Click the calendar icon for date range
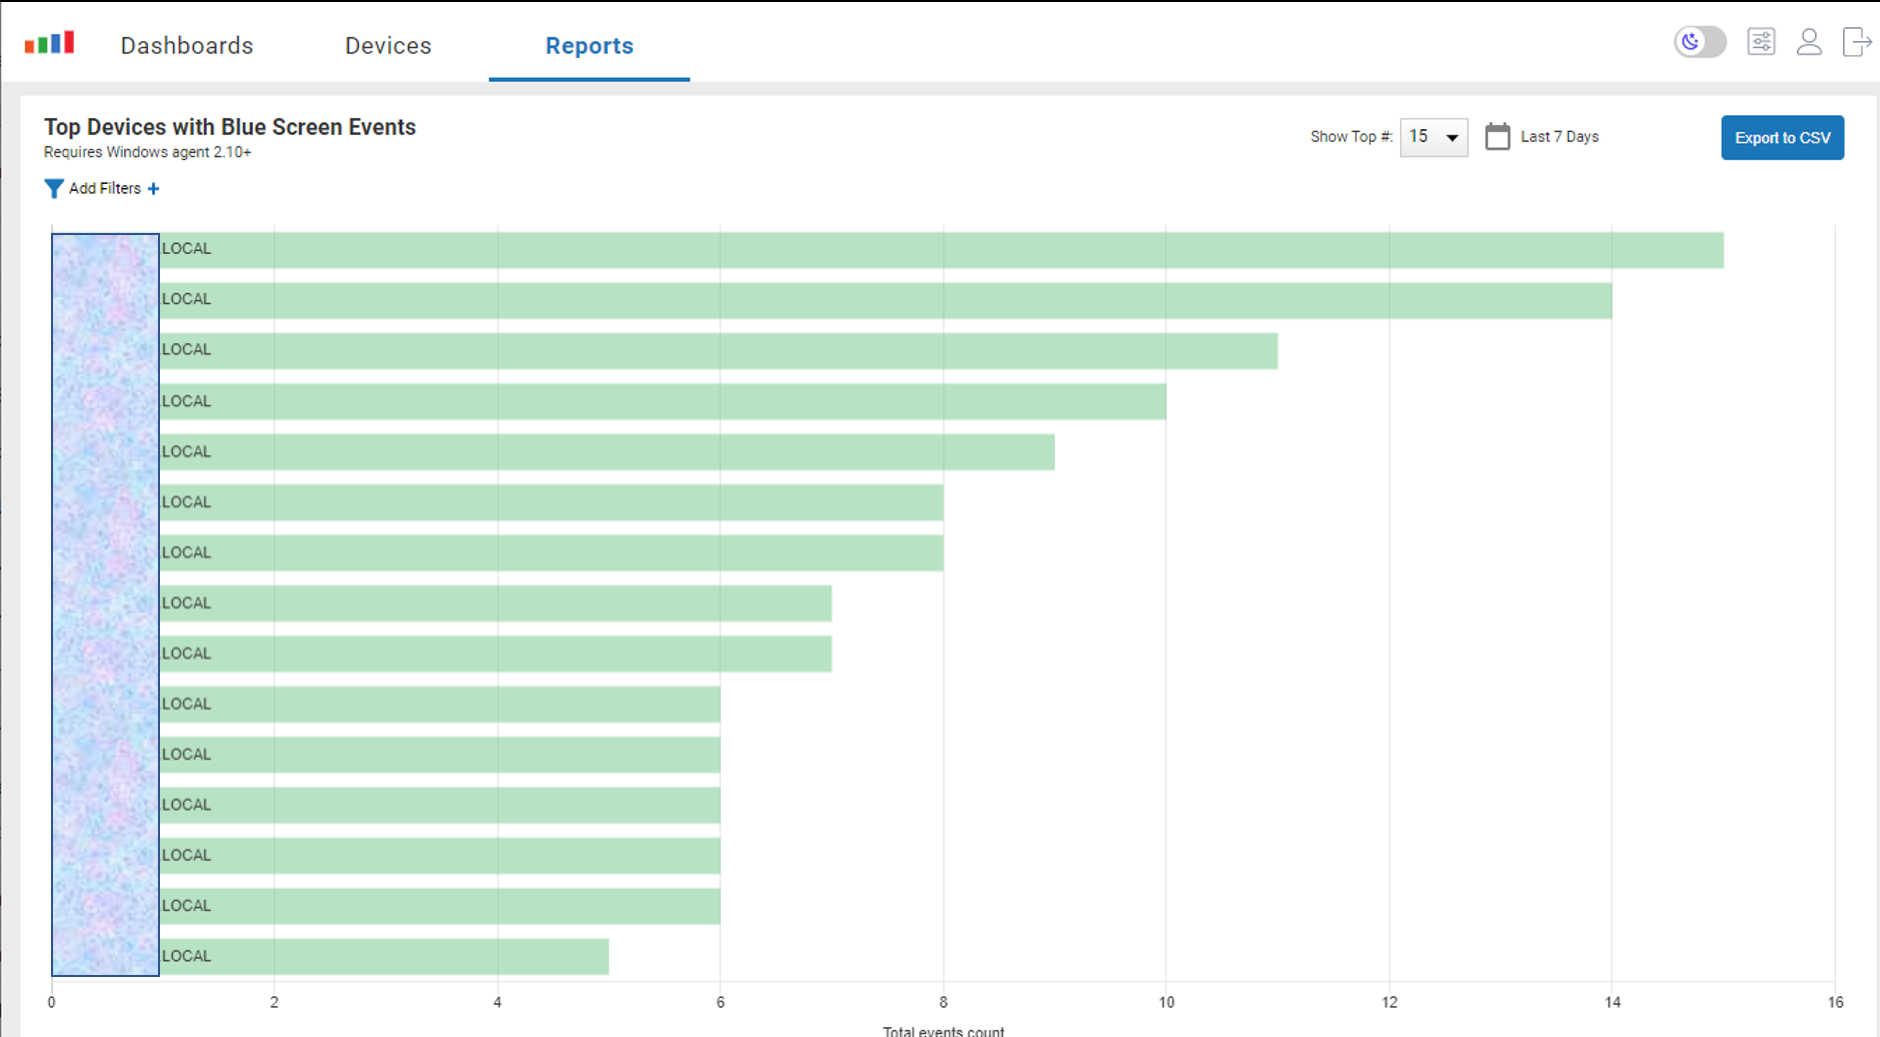This screenshot has width=1880, height=1037. (1497, 137)
